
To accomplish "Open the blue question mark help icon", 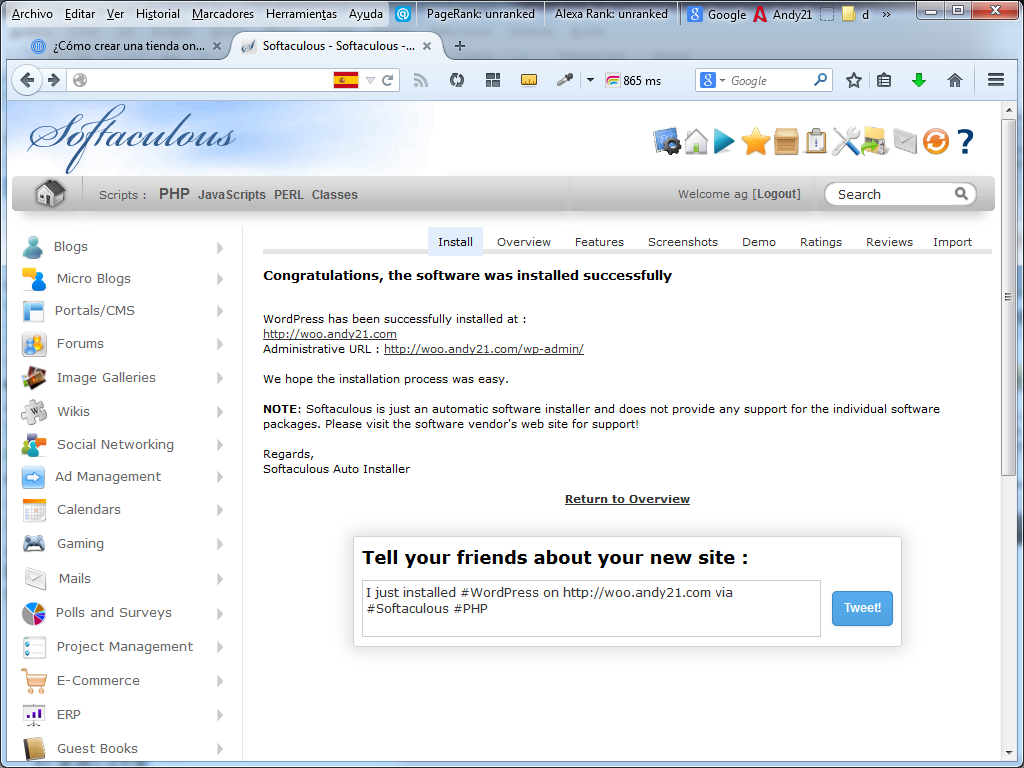I will 965,142.
